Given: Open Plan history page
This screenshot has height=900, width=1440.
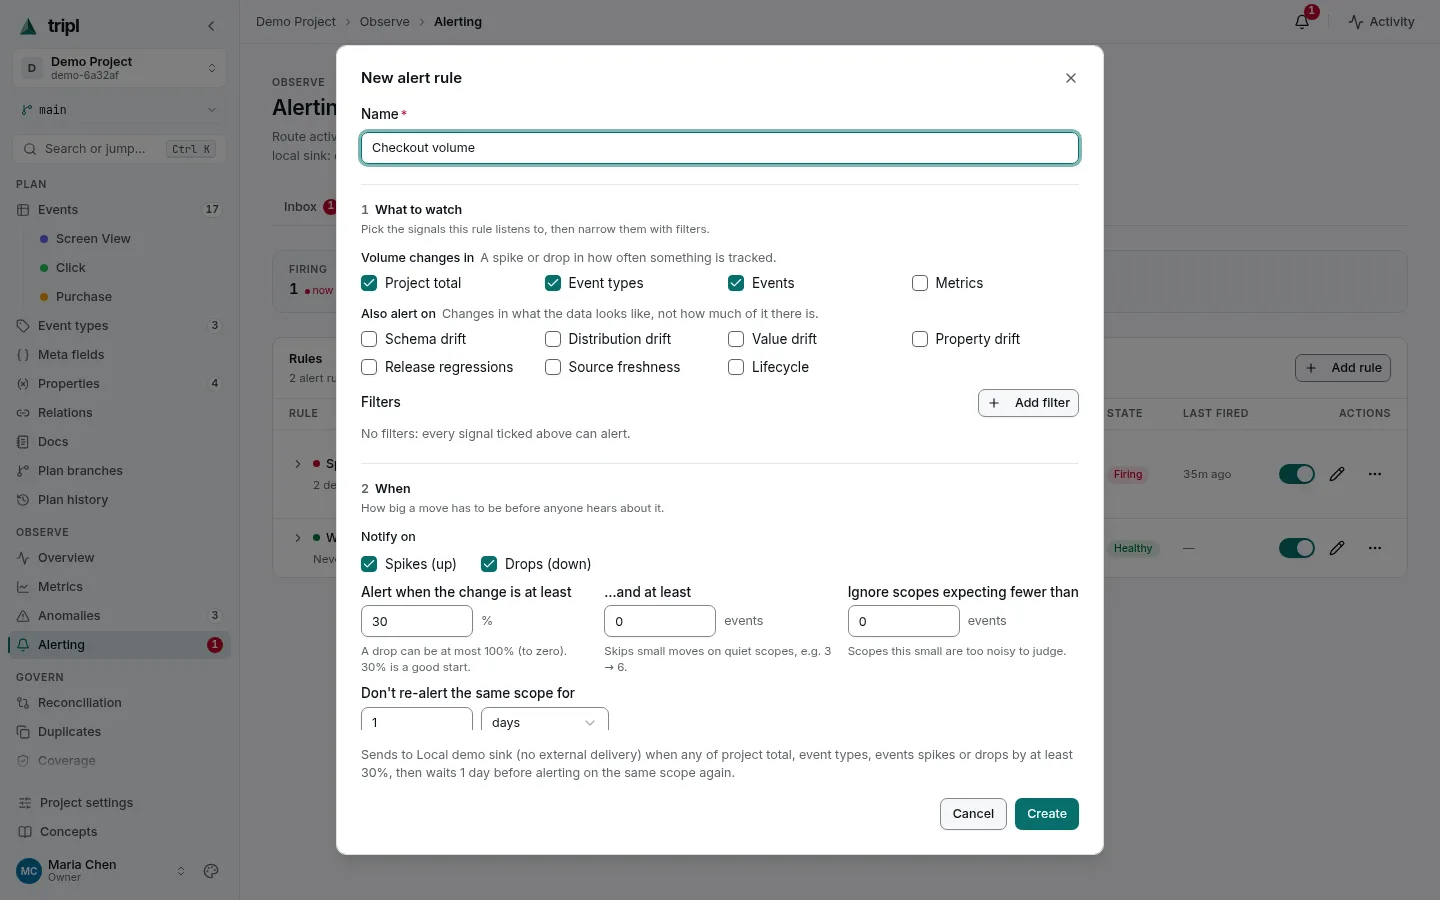Looking at the screenshot, I should click(119, 500).
